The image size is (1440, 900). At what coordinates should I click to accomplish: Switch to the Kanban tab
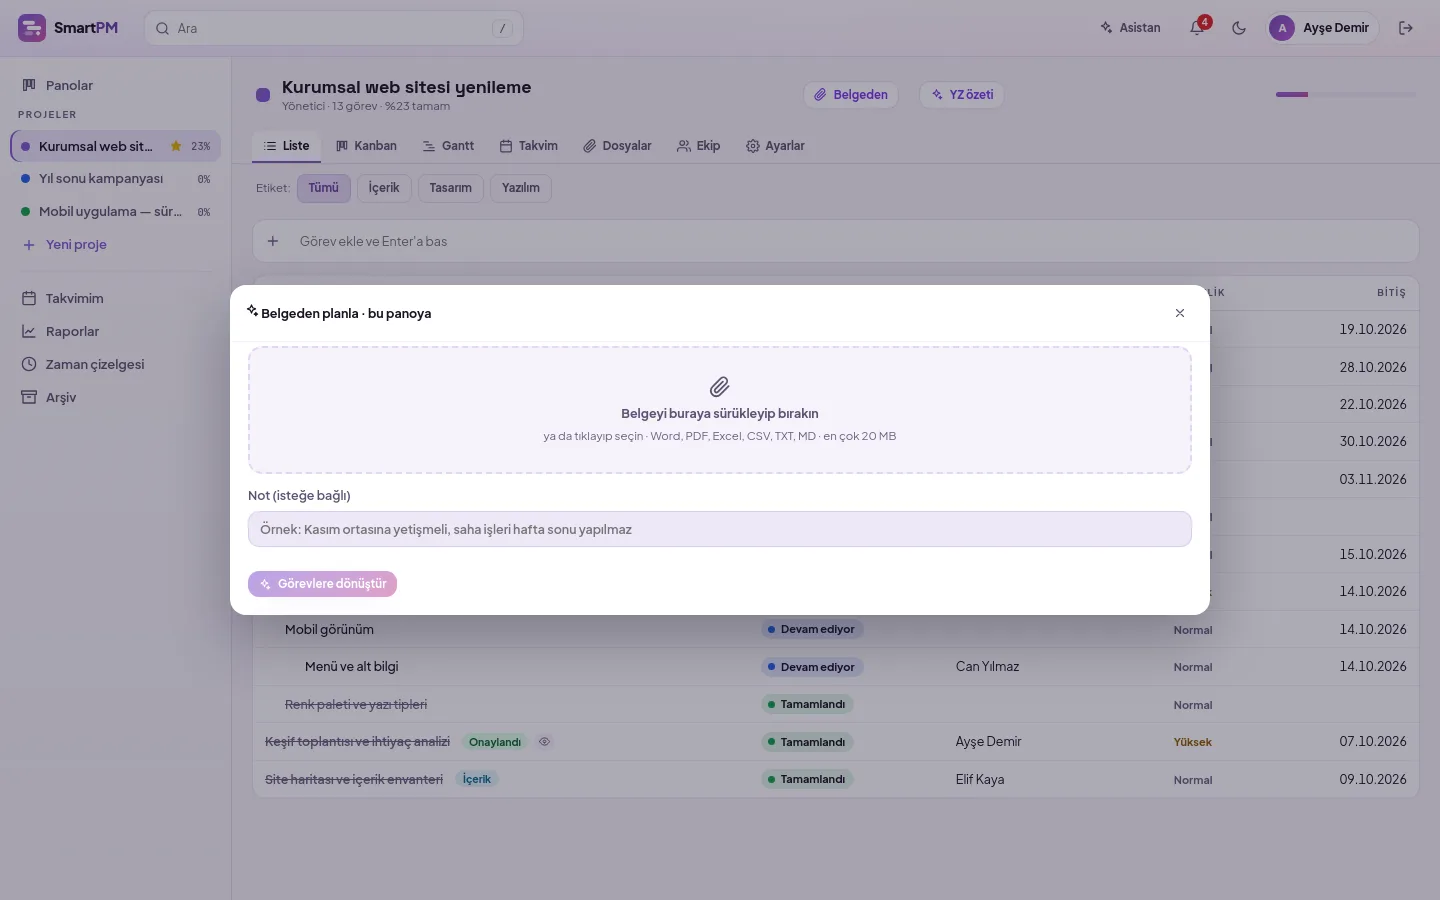tap(366, 146)
